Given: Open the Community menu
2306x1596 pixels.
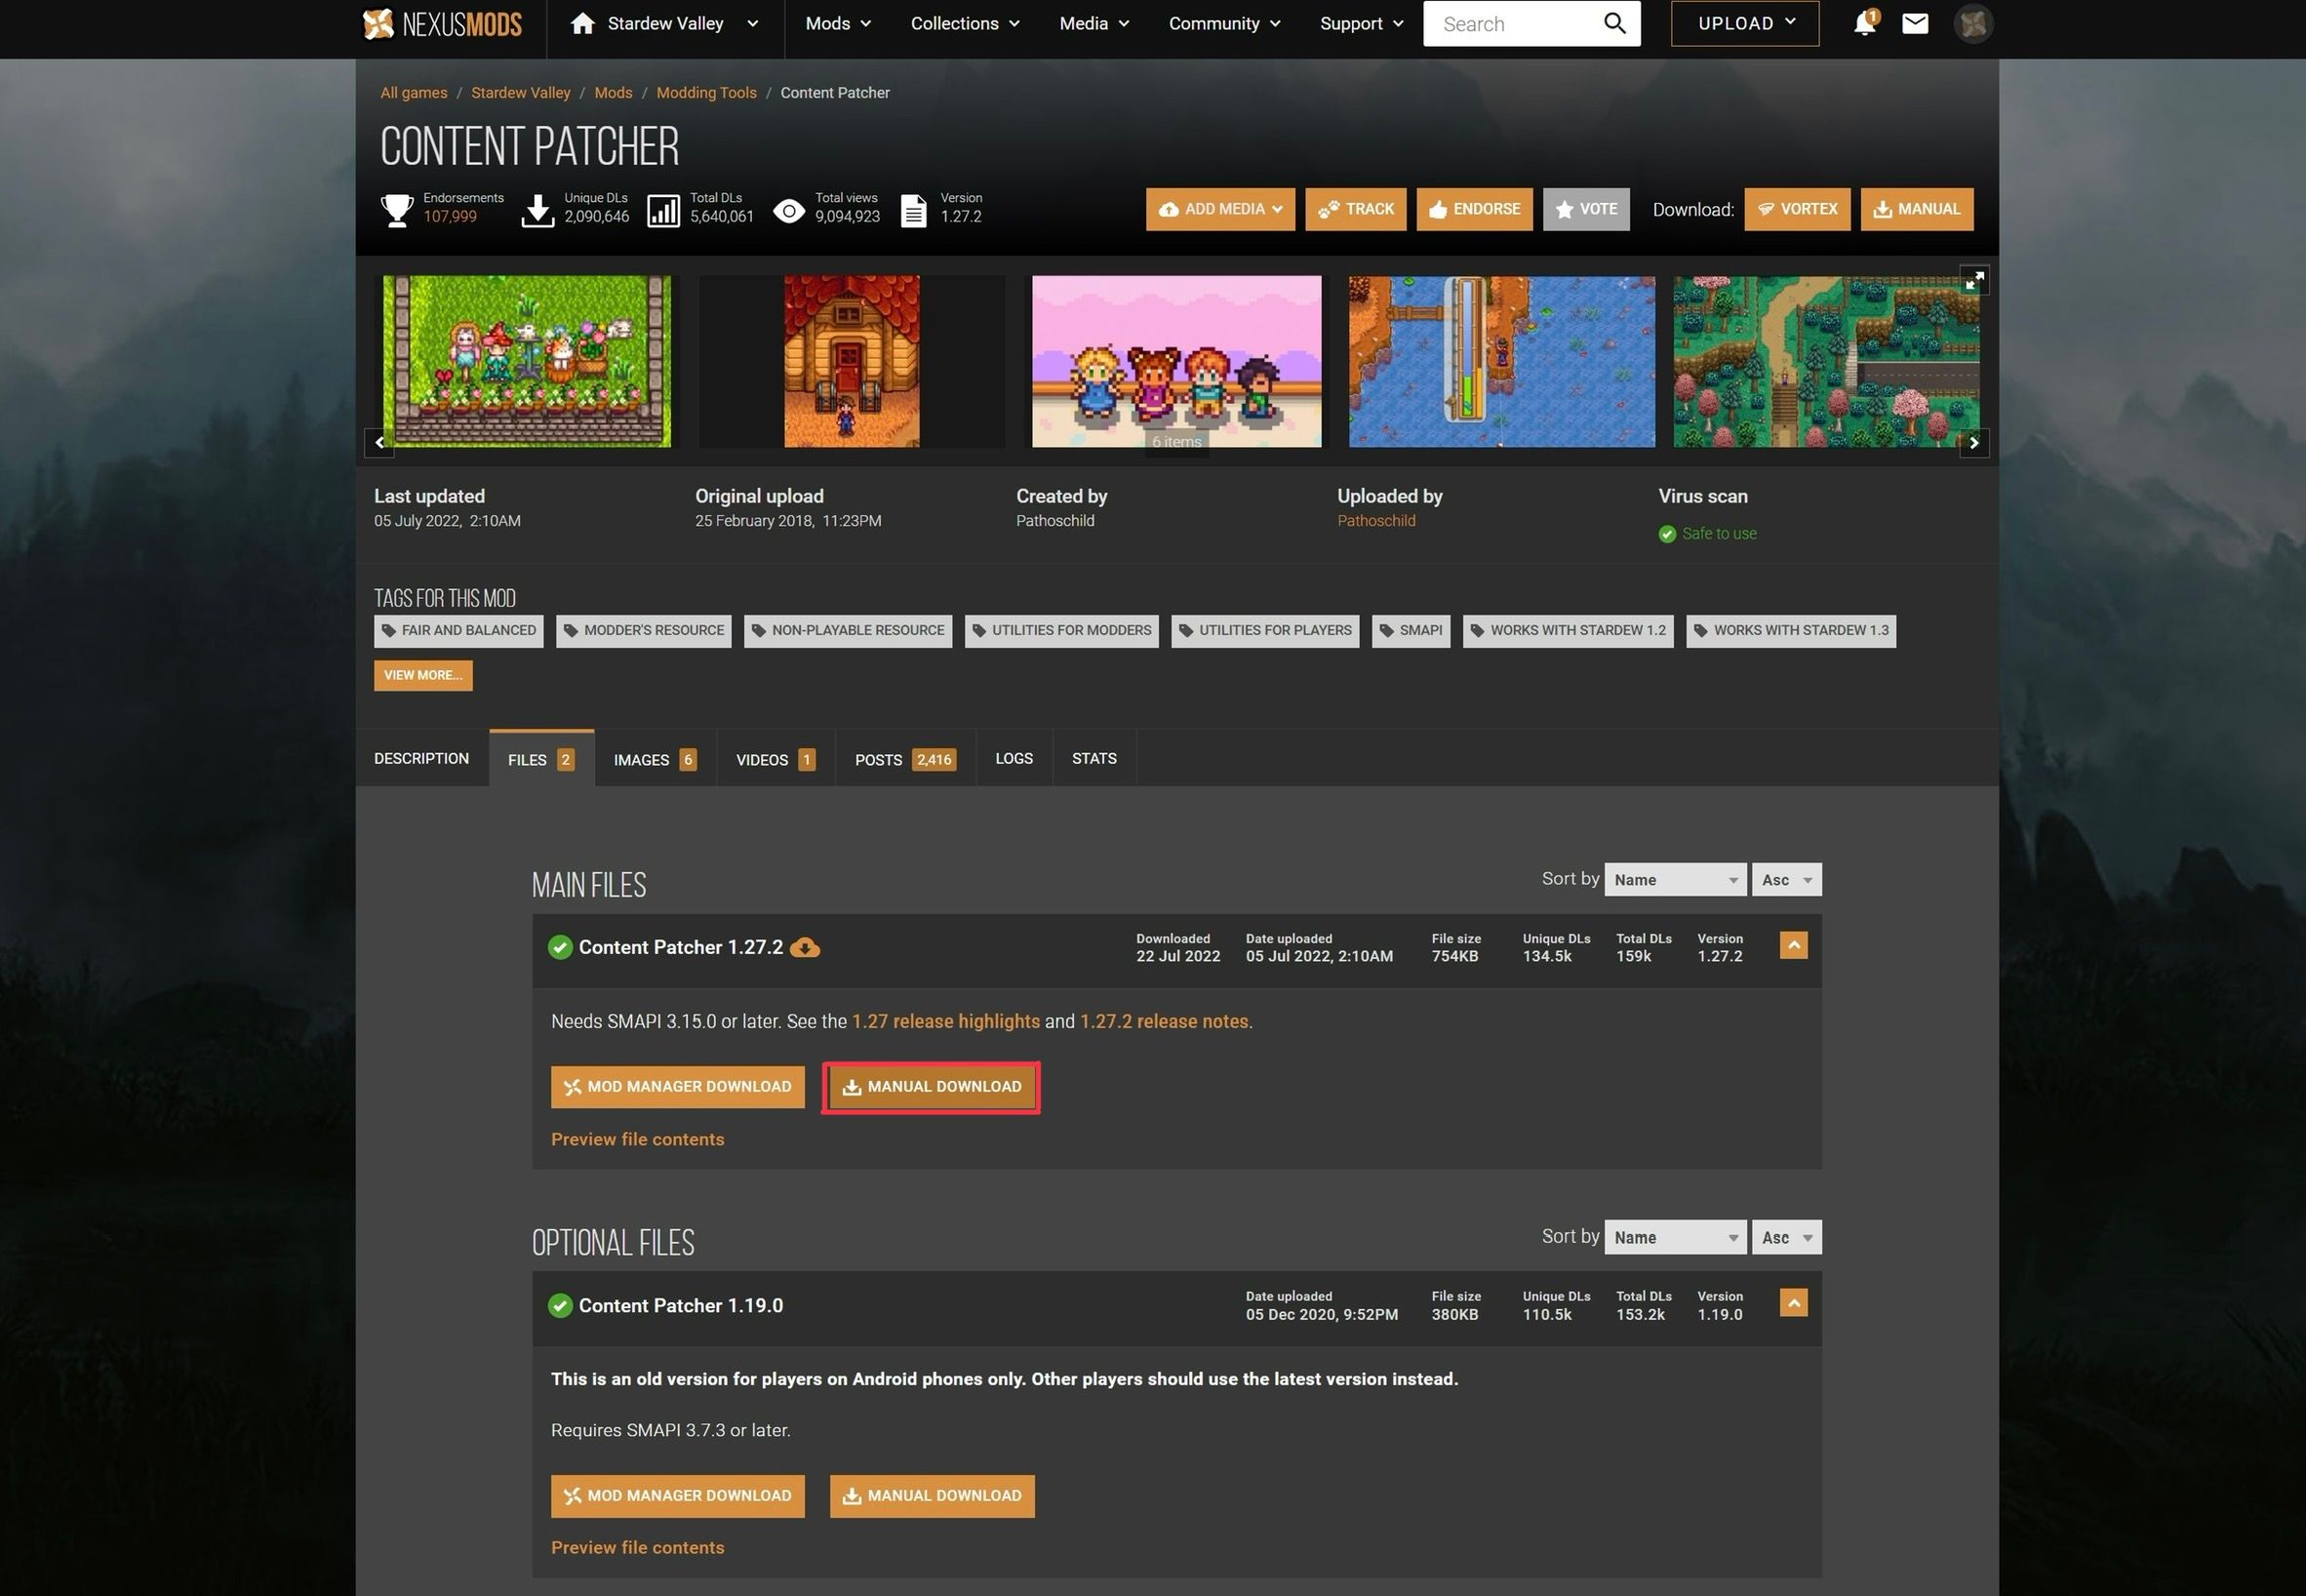Looking at the screenshot, I should (1222, 23).
